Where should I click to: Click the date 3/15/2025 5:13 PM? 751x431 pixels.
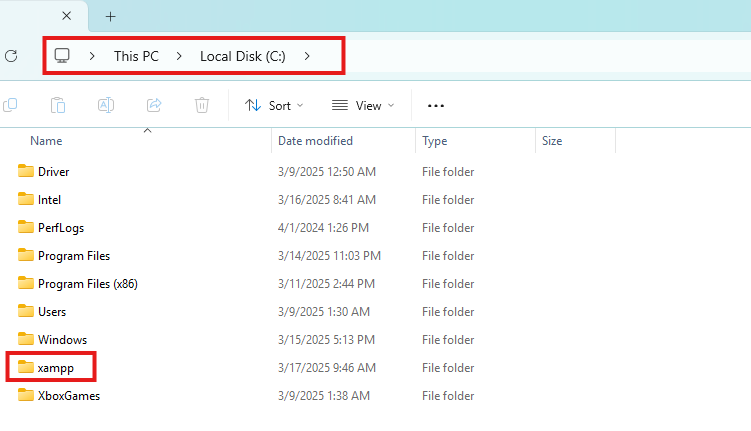[326, 340]
